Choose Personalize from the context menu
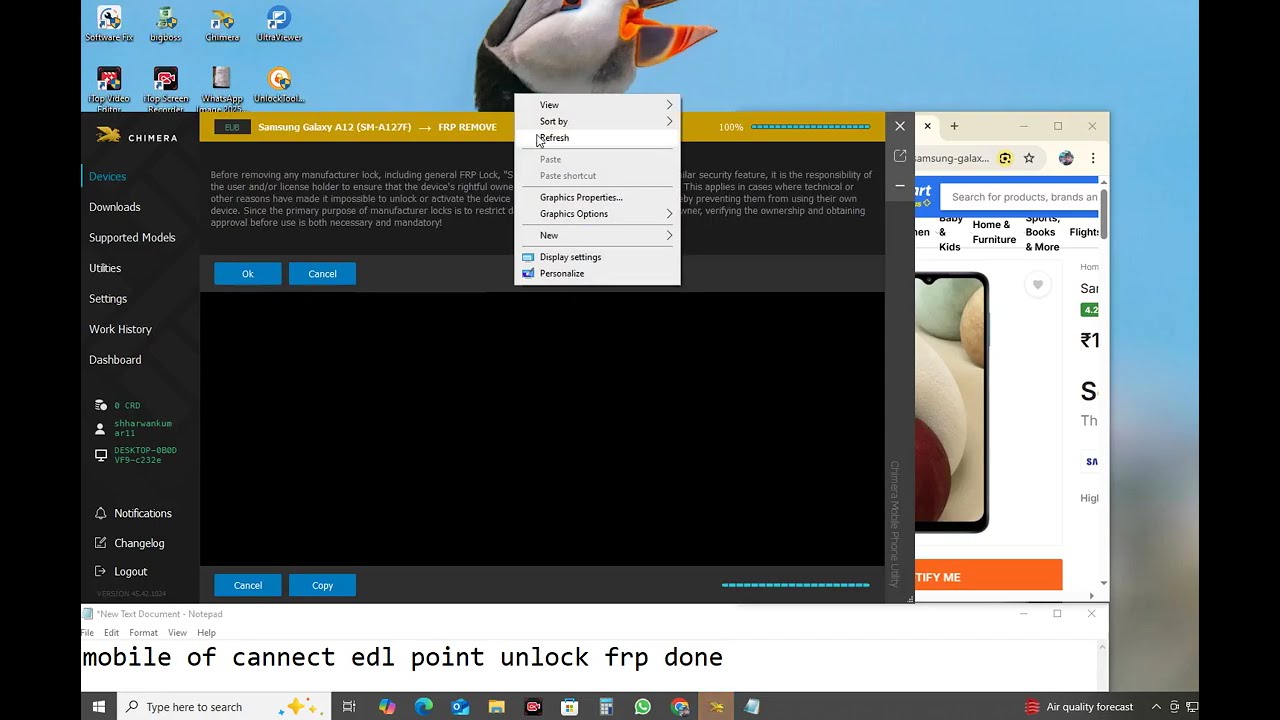Viewport: 1280px width, 720px height. click(597, 273)
